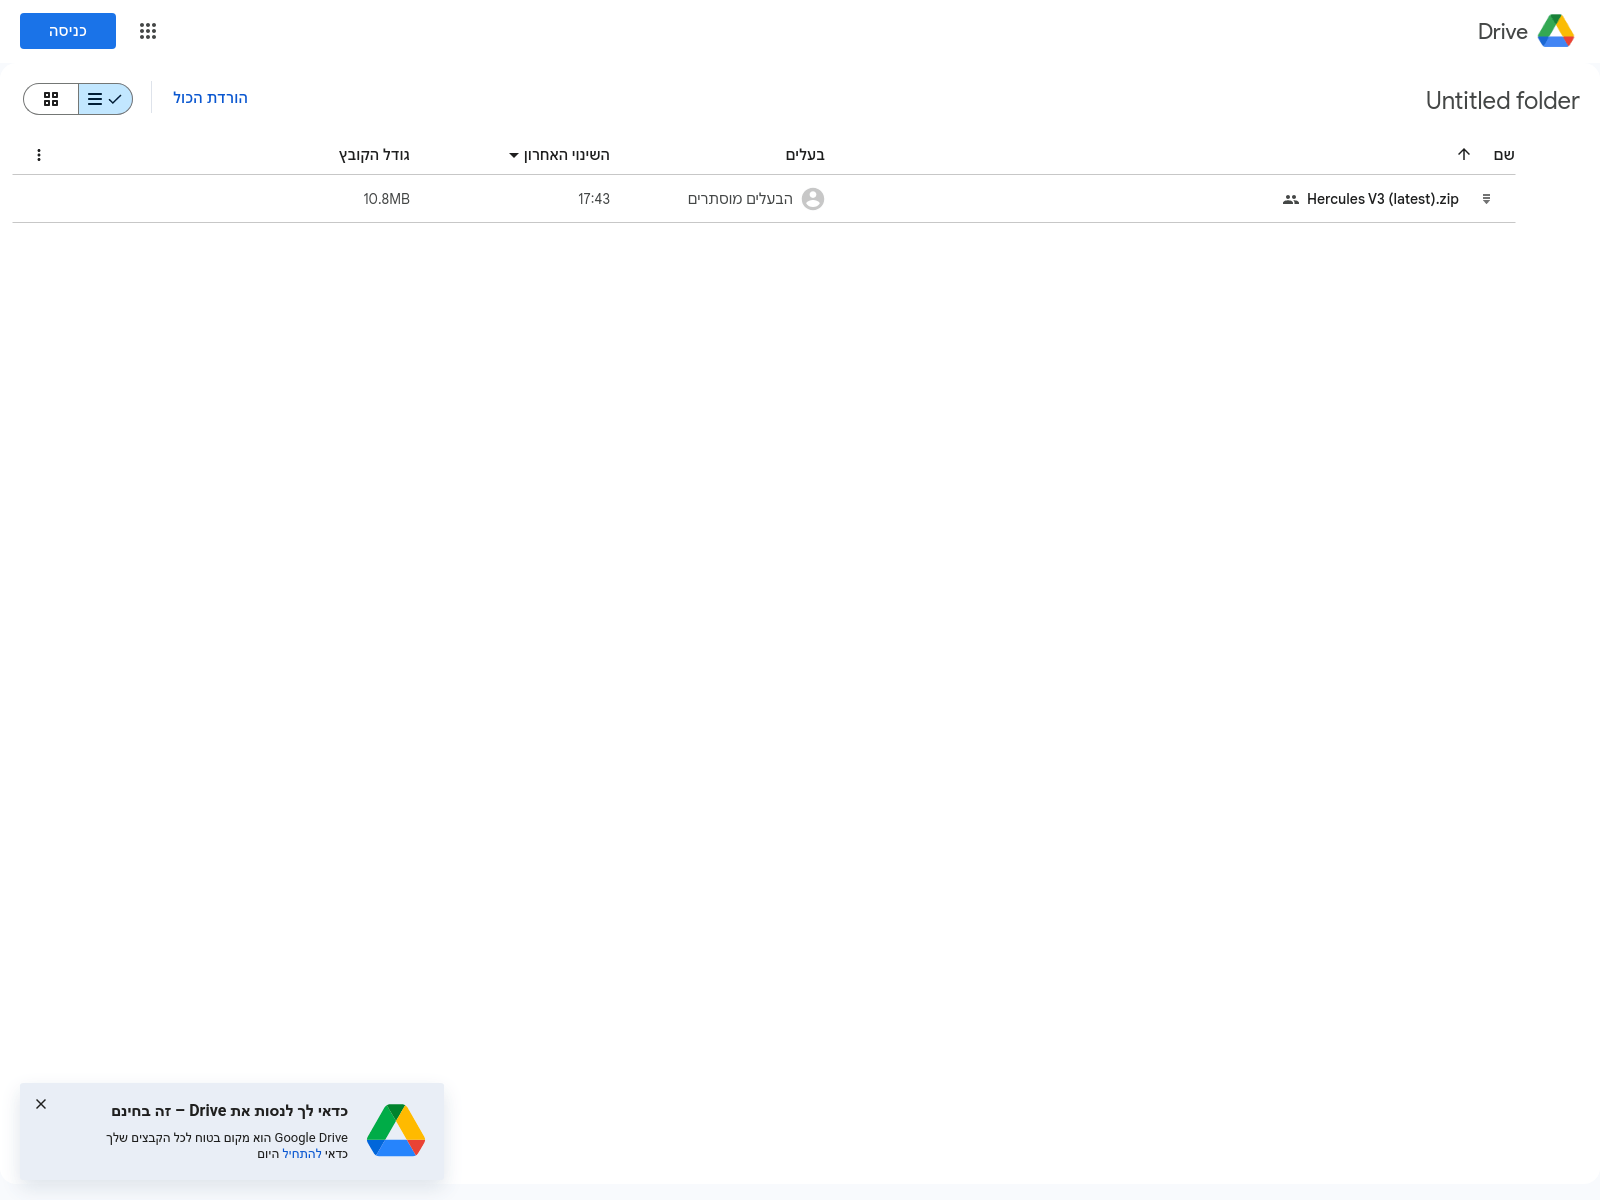Sort by גודל הקובץ file size column
Image resolution: width=1600 pixels, height=1200 pixels.
point(374,155)
